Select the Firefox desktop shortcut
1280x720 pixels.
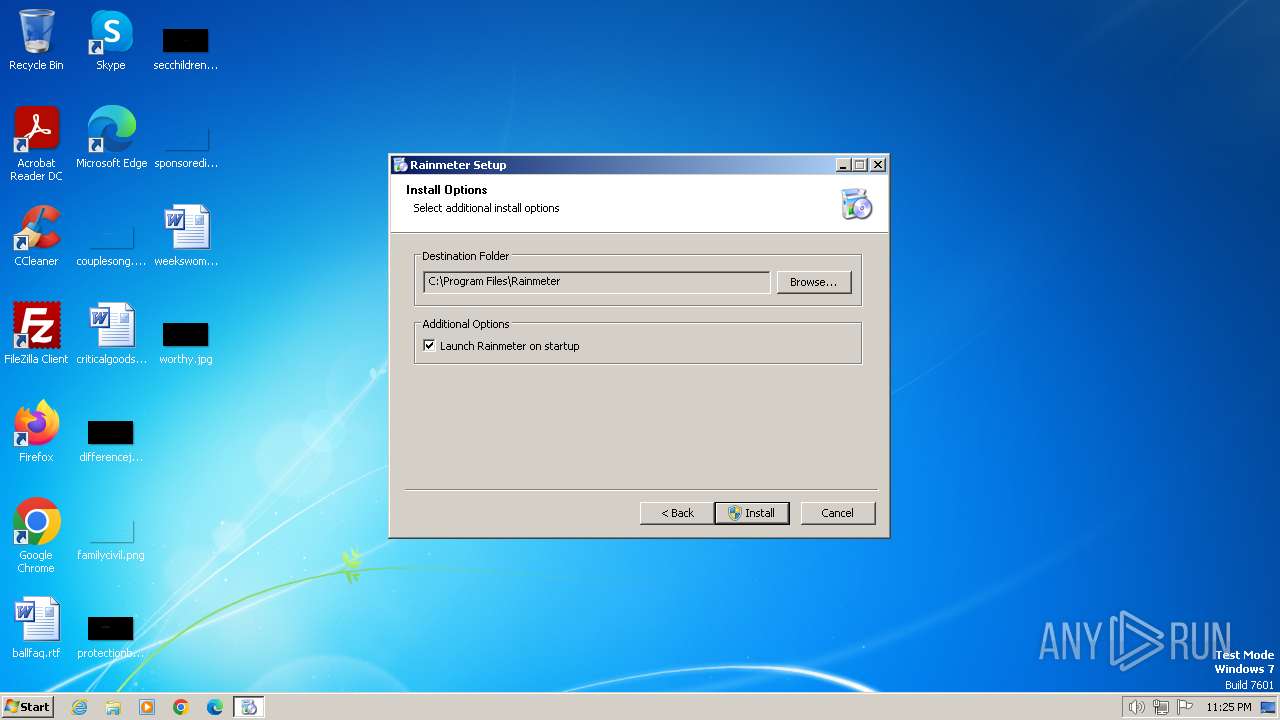[36, 432]
